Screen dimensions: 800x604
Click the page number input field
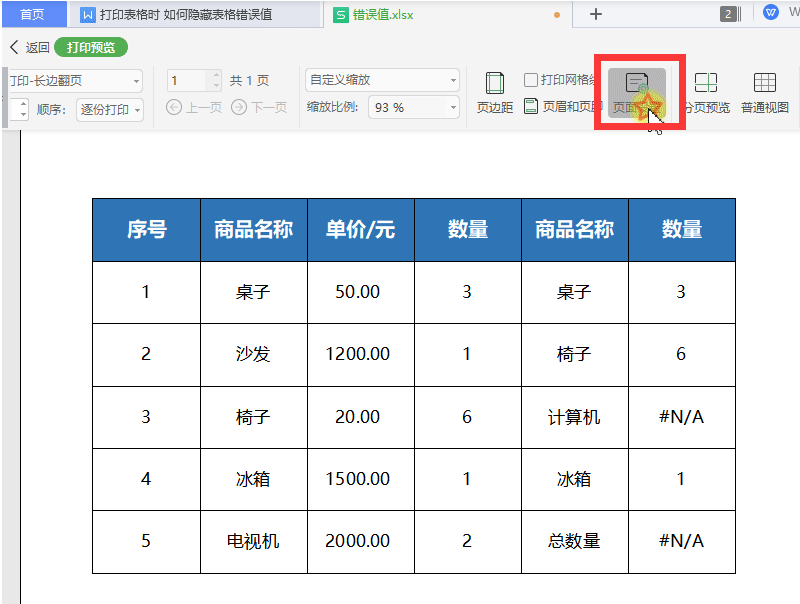point(186,80)
